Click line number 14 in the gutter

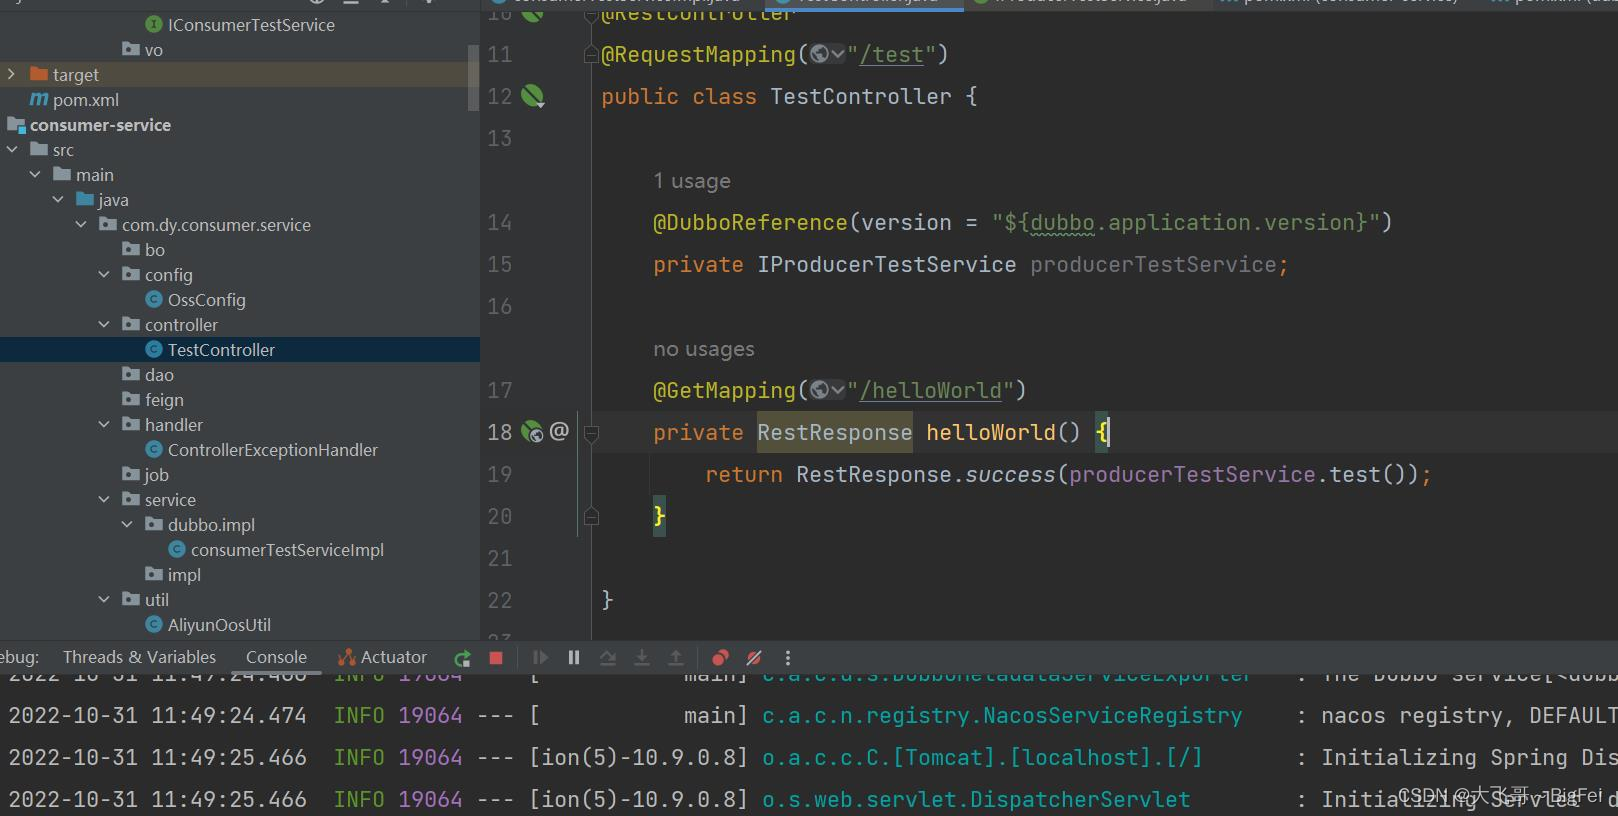[500, 222]
